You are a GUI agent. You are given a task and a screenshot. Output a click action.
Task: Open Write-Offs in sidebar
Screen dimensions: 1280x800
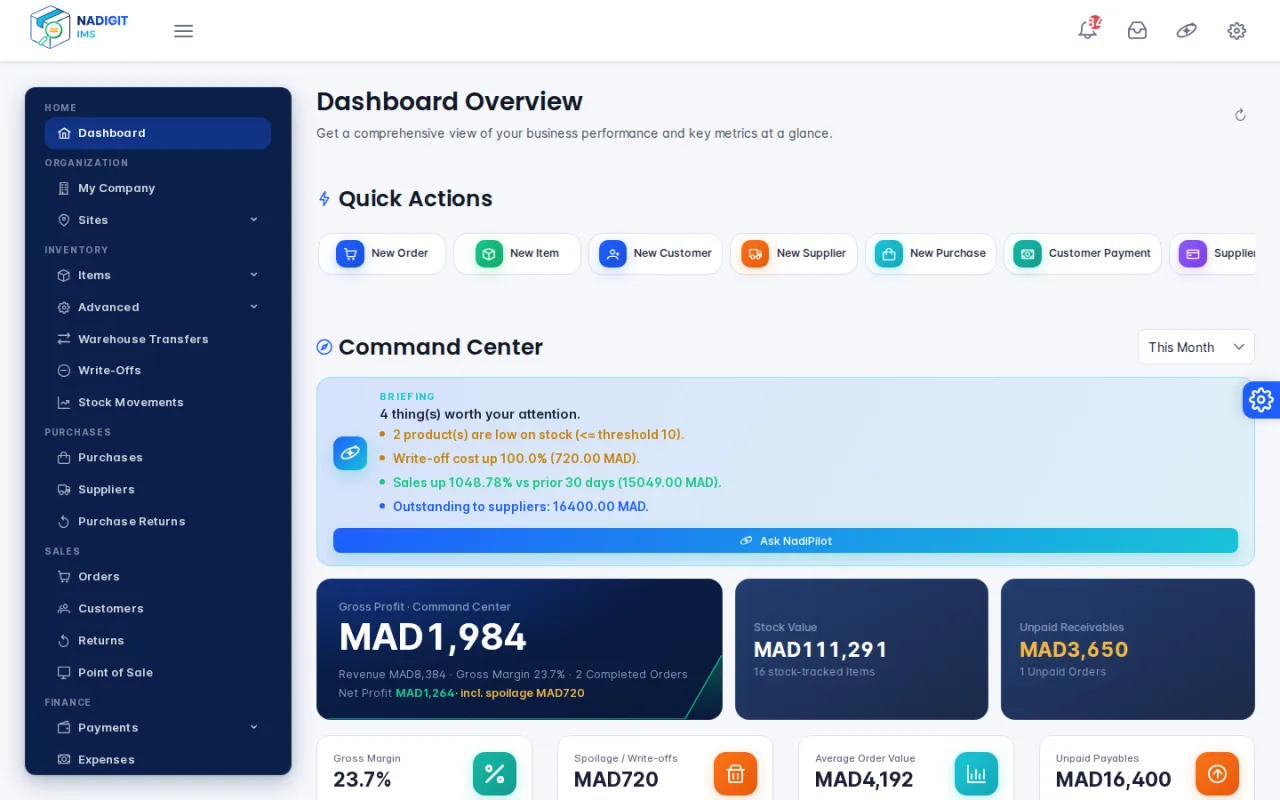158,370
